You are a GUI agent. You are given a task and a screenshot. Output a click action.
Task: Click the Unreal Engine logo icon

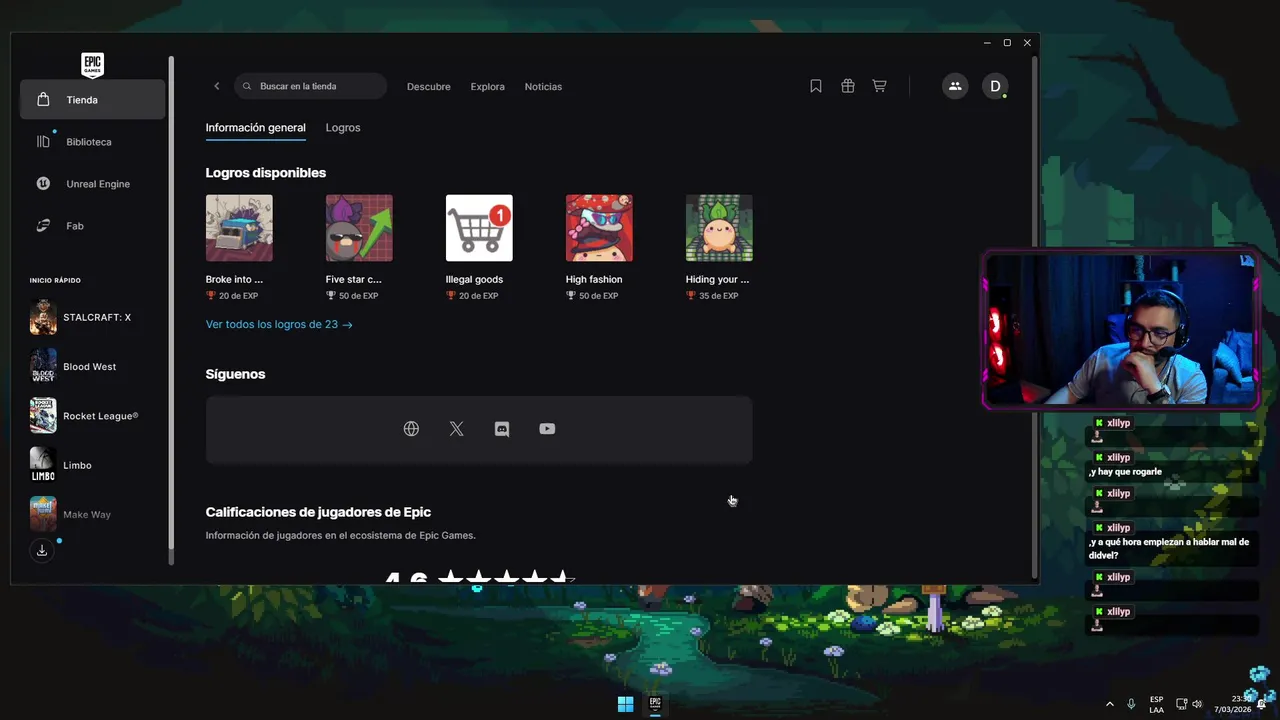coord(43,184)
